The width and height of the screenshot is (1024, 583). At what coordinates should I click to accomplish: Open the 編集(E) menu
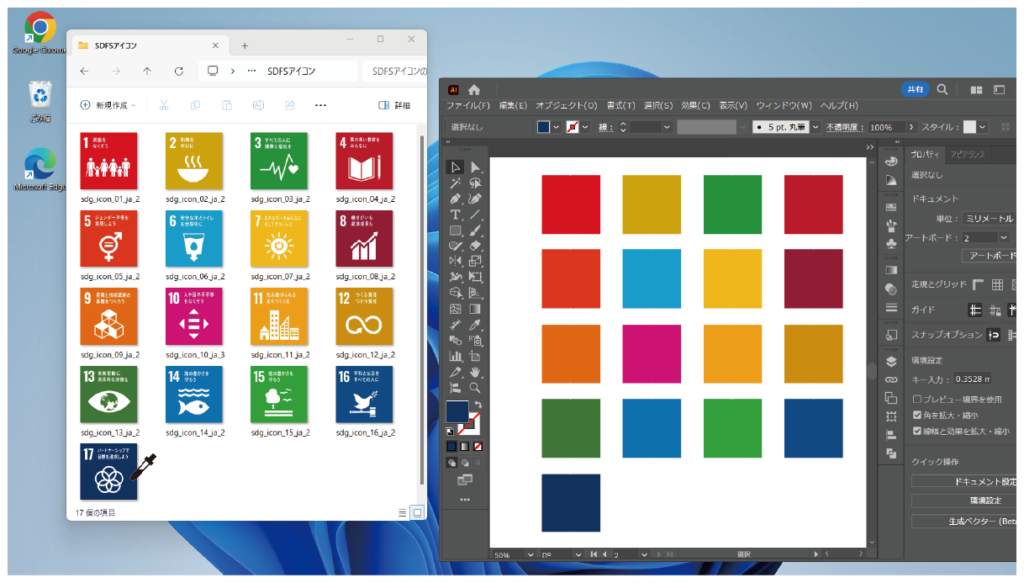click(513, 106)
